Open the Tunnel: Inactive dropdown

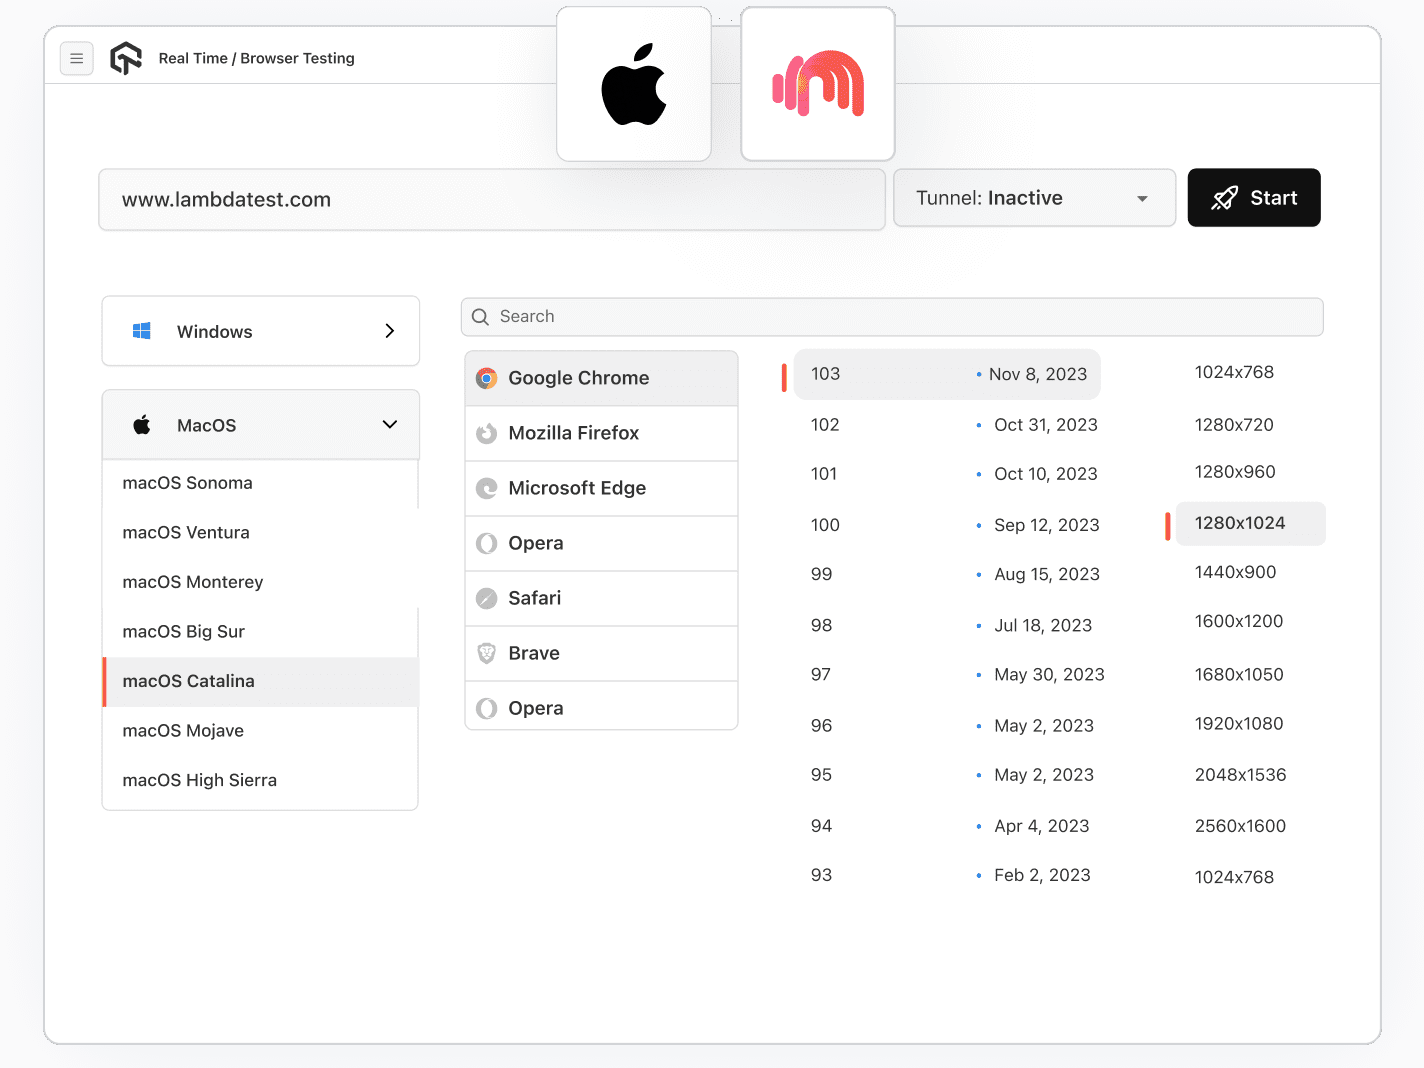[1034, 198]
